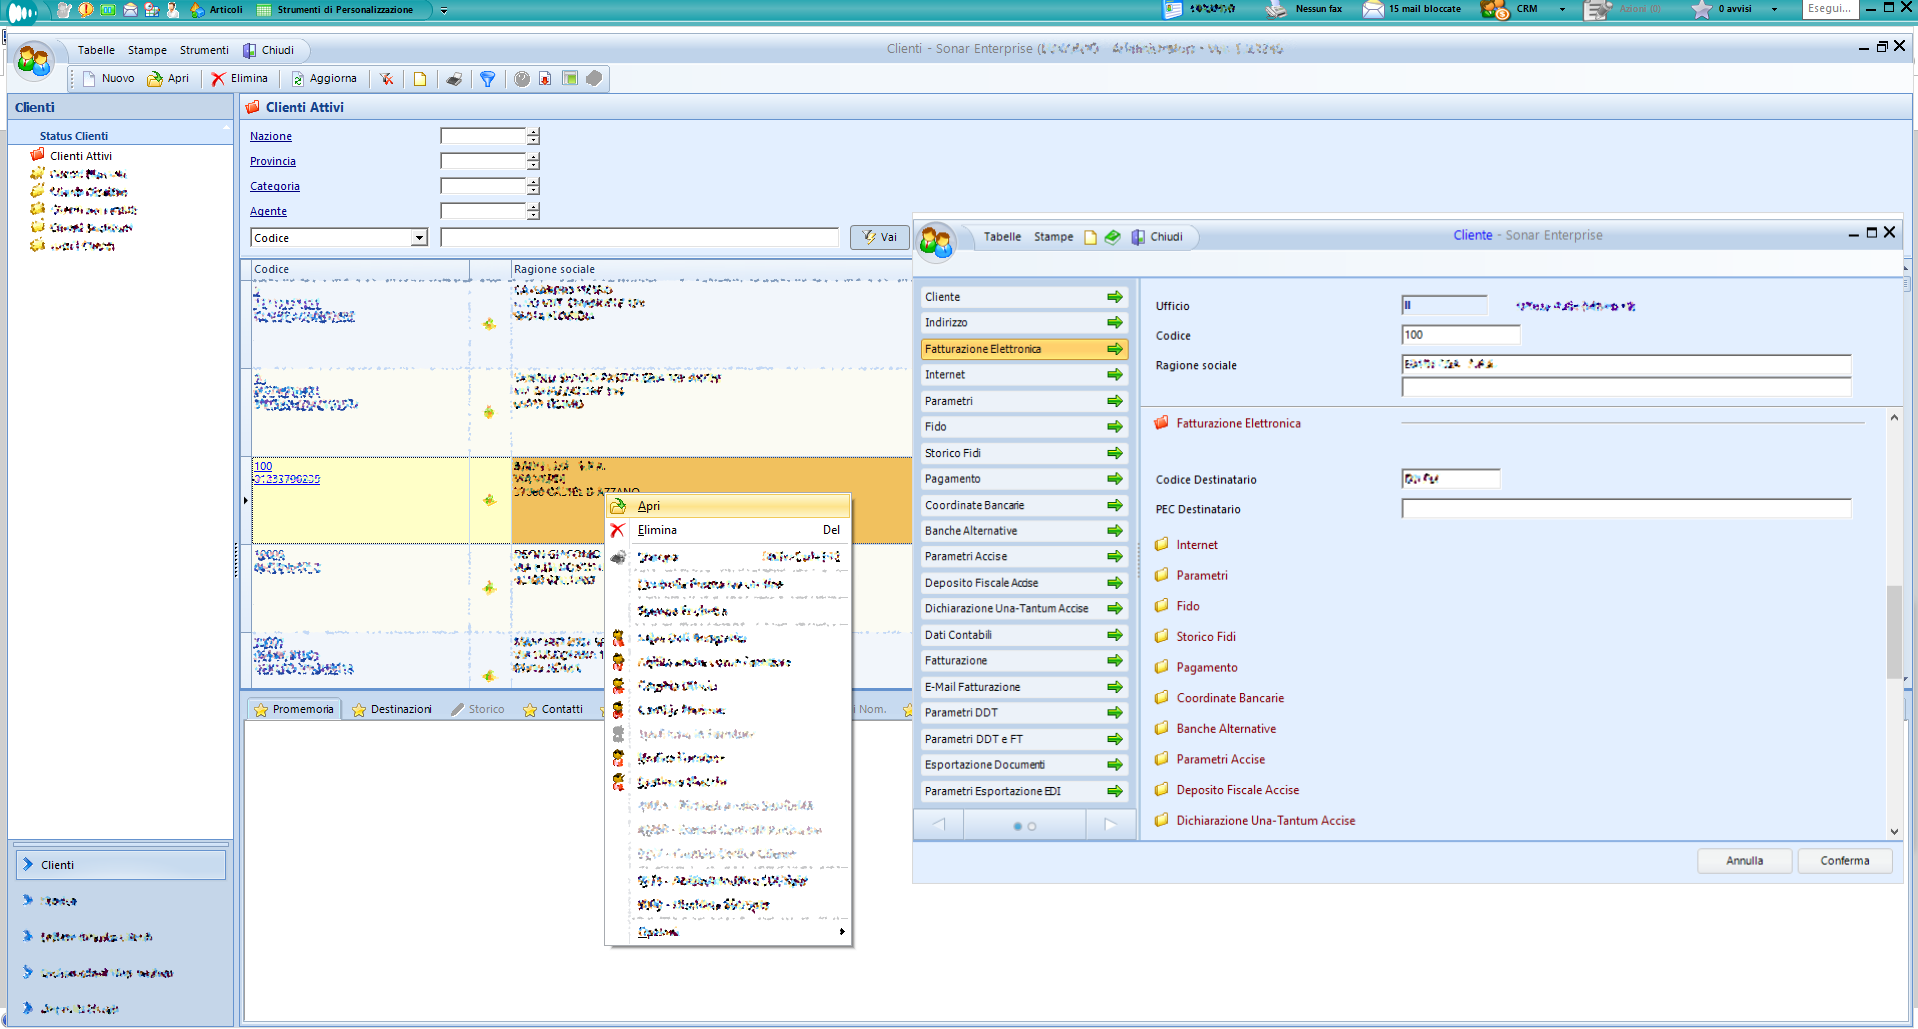The height and width of the screenshot is (1029, 1918).
Task: Click the green arrow beside Parametri DDT
Action: [1114, 713]
